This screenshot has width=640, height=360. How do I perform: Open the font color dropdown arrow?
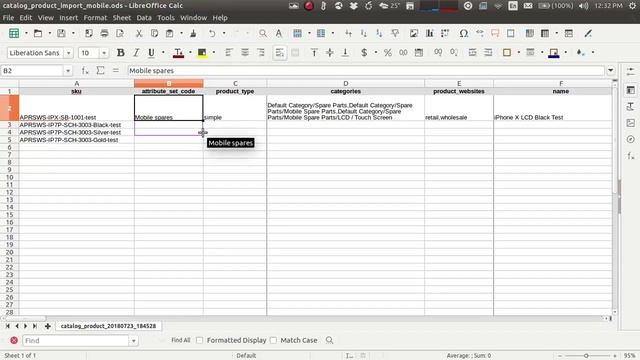[190, 53]
